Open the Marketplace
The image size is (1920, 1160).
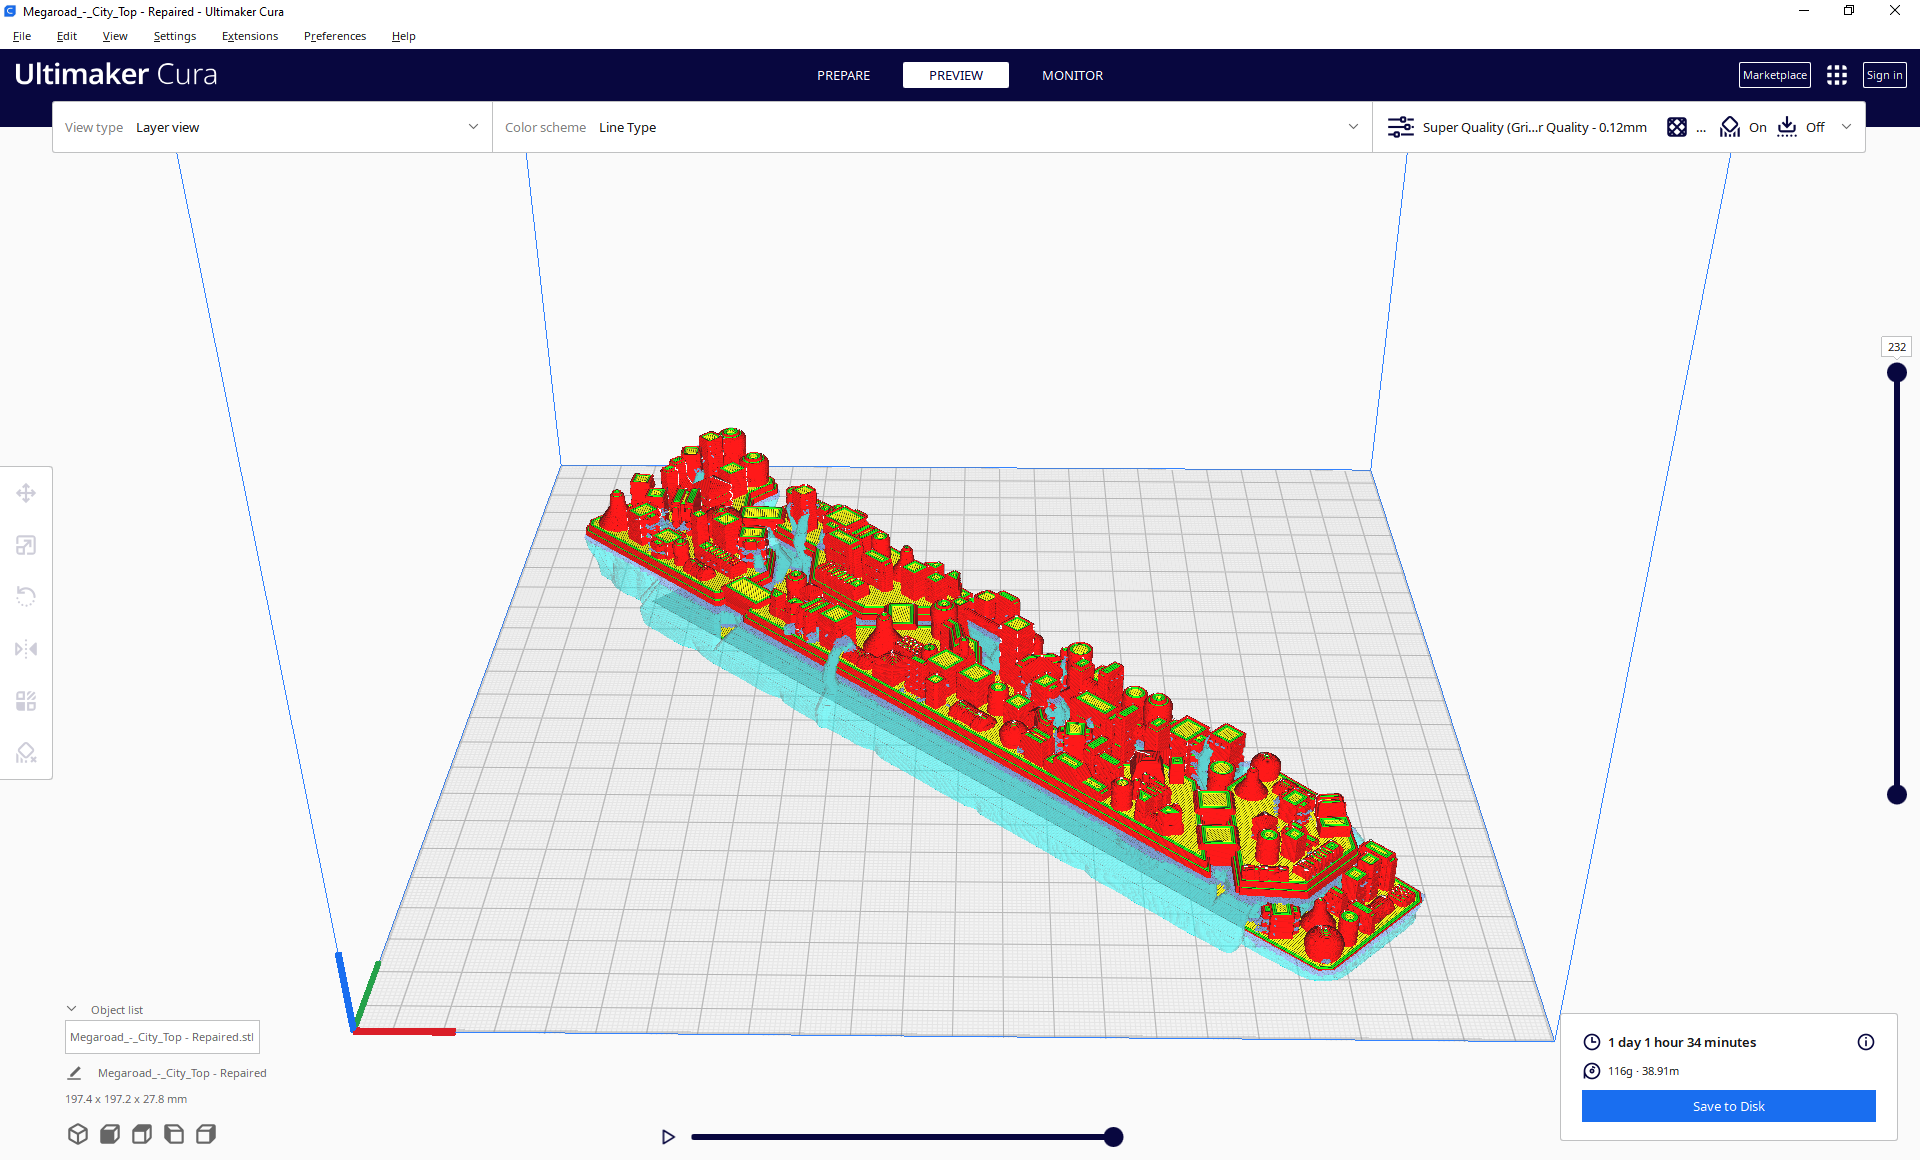1774,75
